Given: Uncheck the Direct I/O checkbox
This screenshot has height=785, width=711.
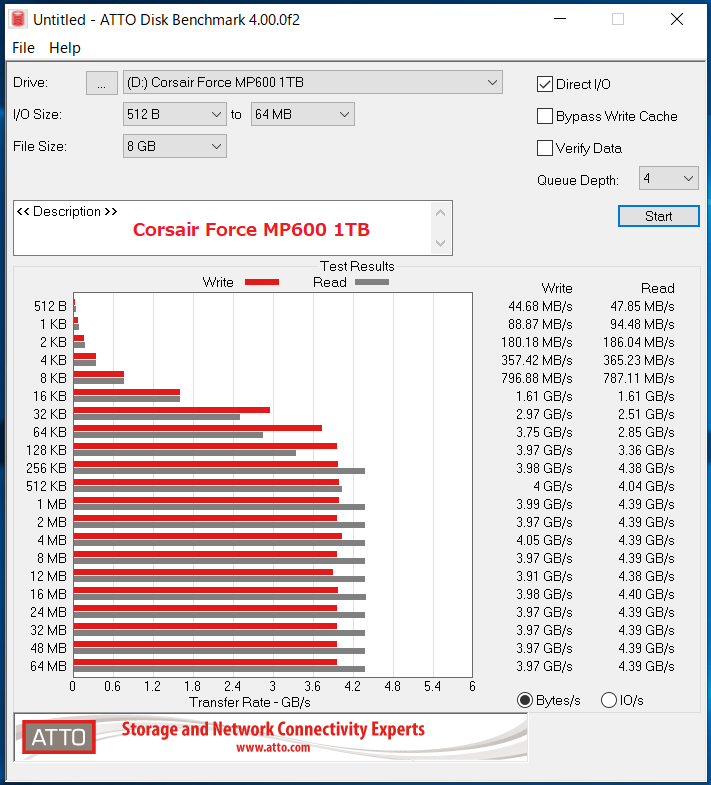Looking at the screenshot, I should 545,84.
